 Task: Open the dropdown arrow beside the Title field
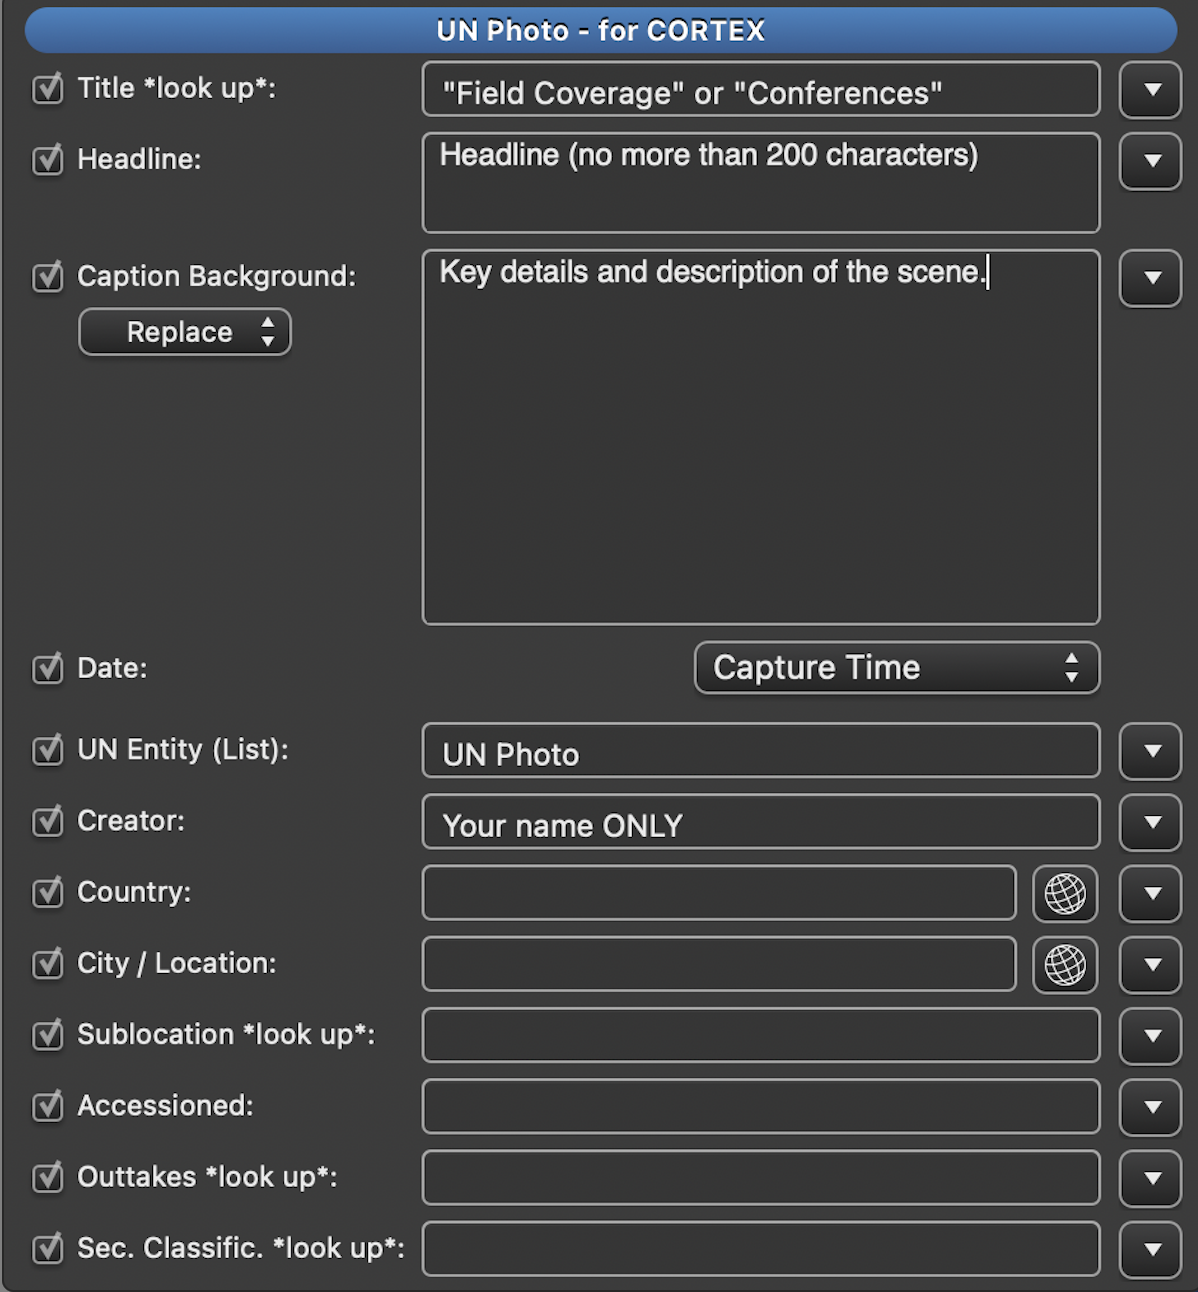[x=1151, y=90]
